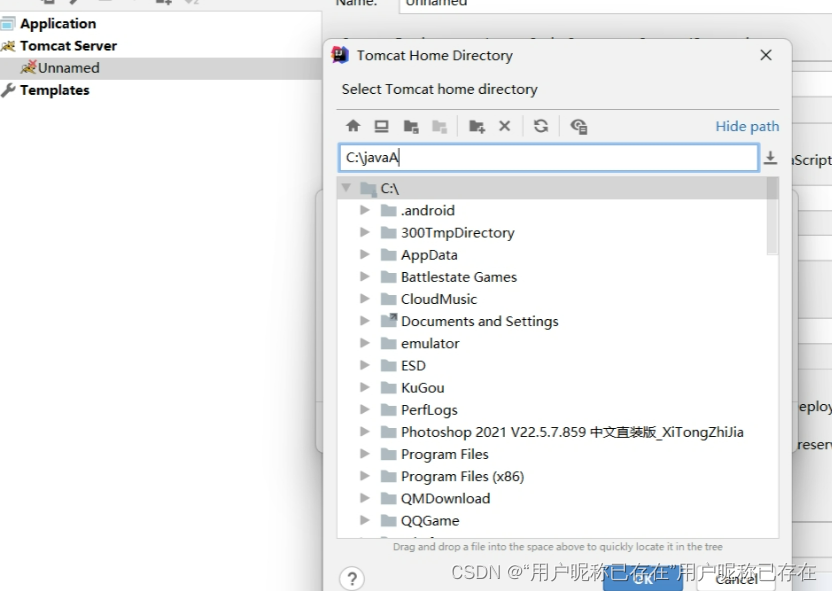
Task: Expand the 300TmpDirectory folder
Action: (365, 232)
